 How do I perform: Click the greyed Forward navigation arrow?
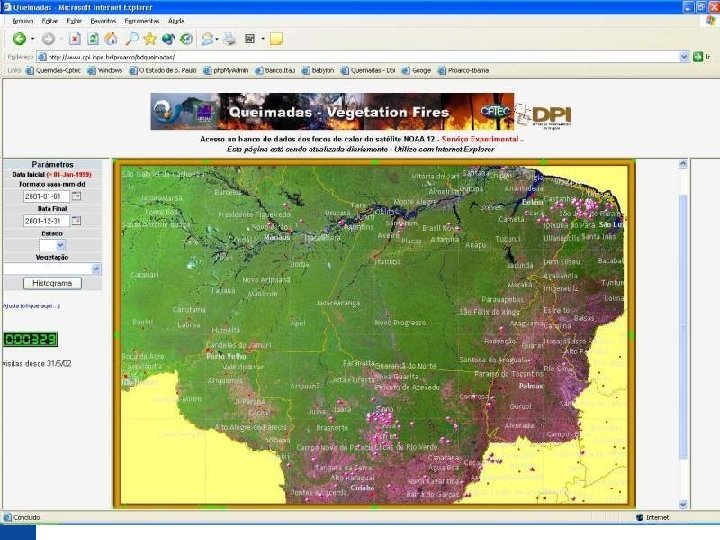click(48, 39)
